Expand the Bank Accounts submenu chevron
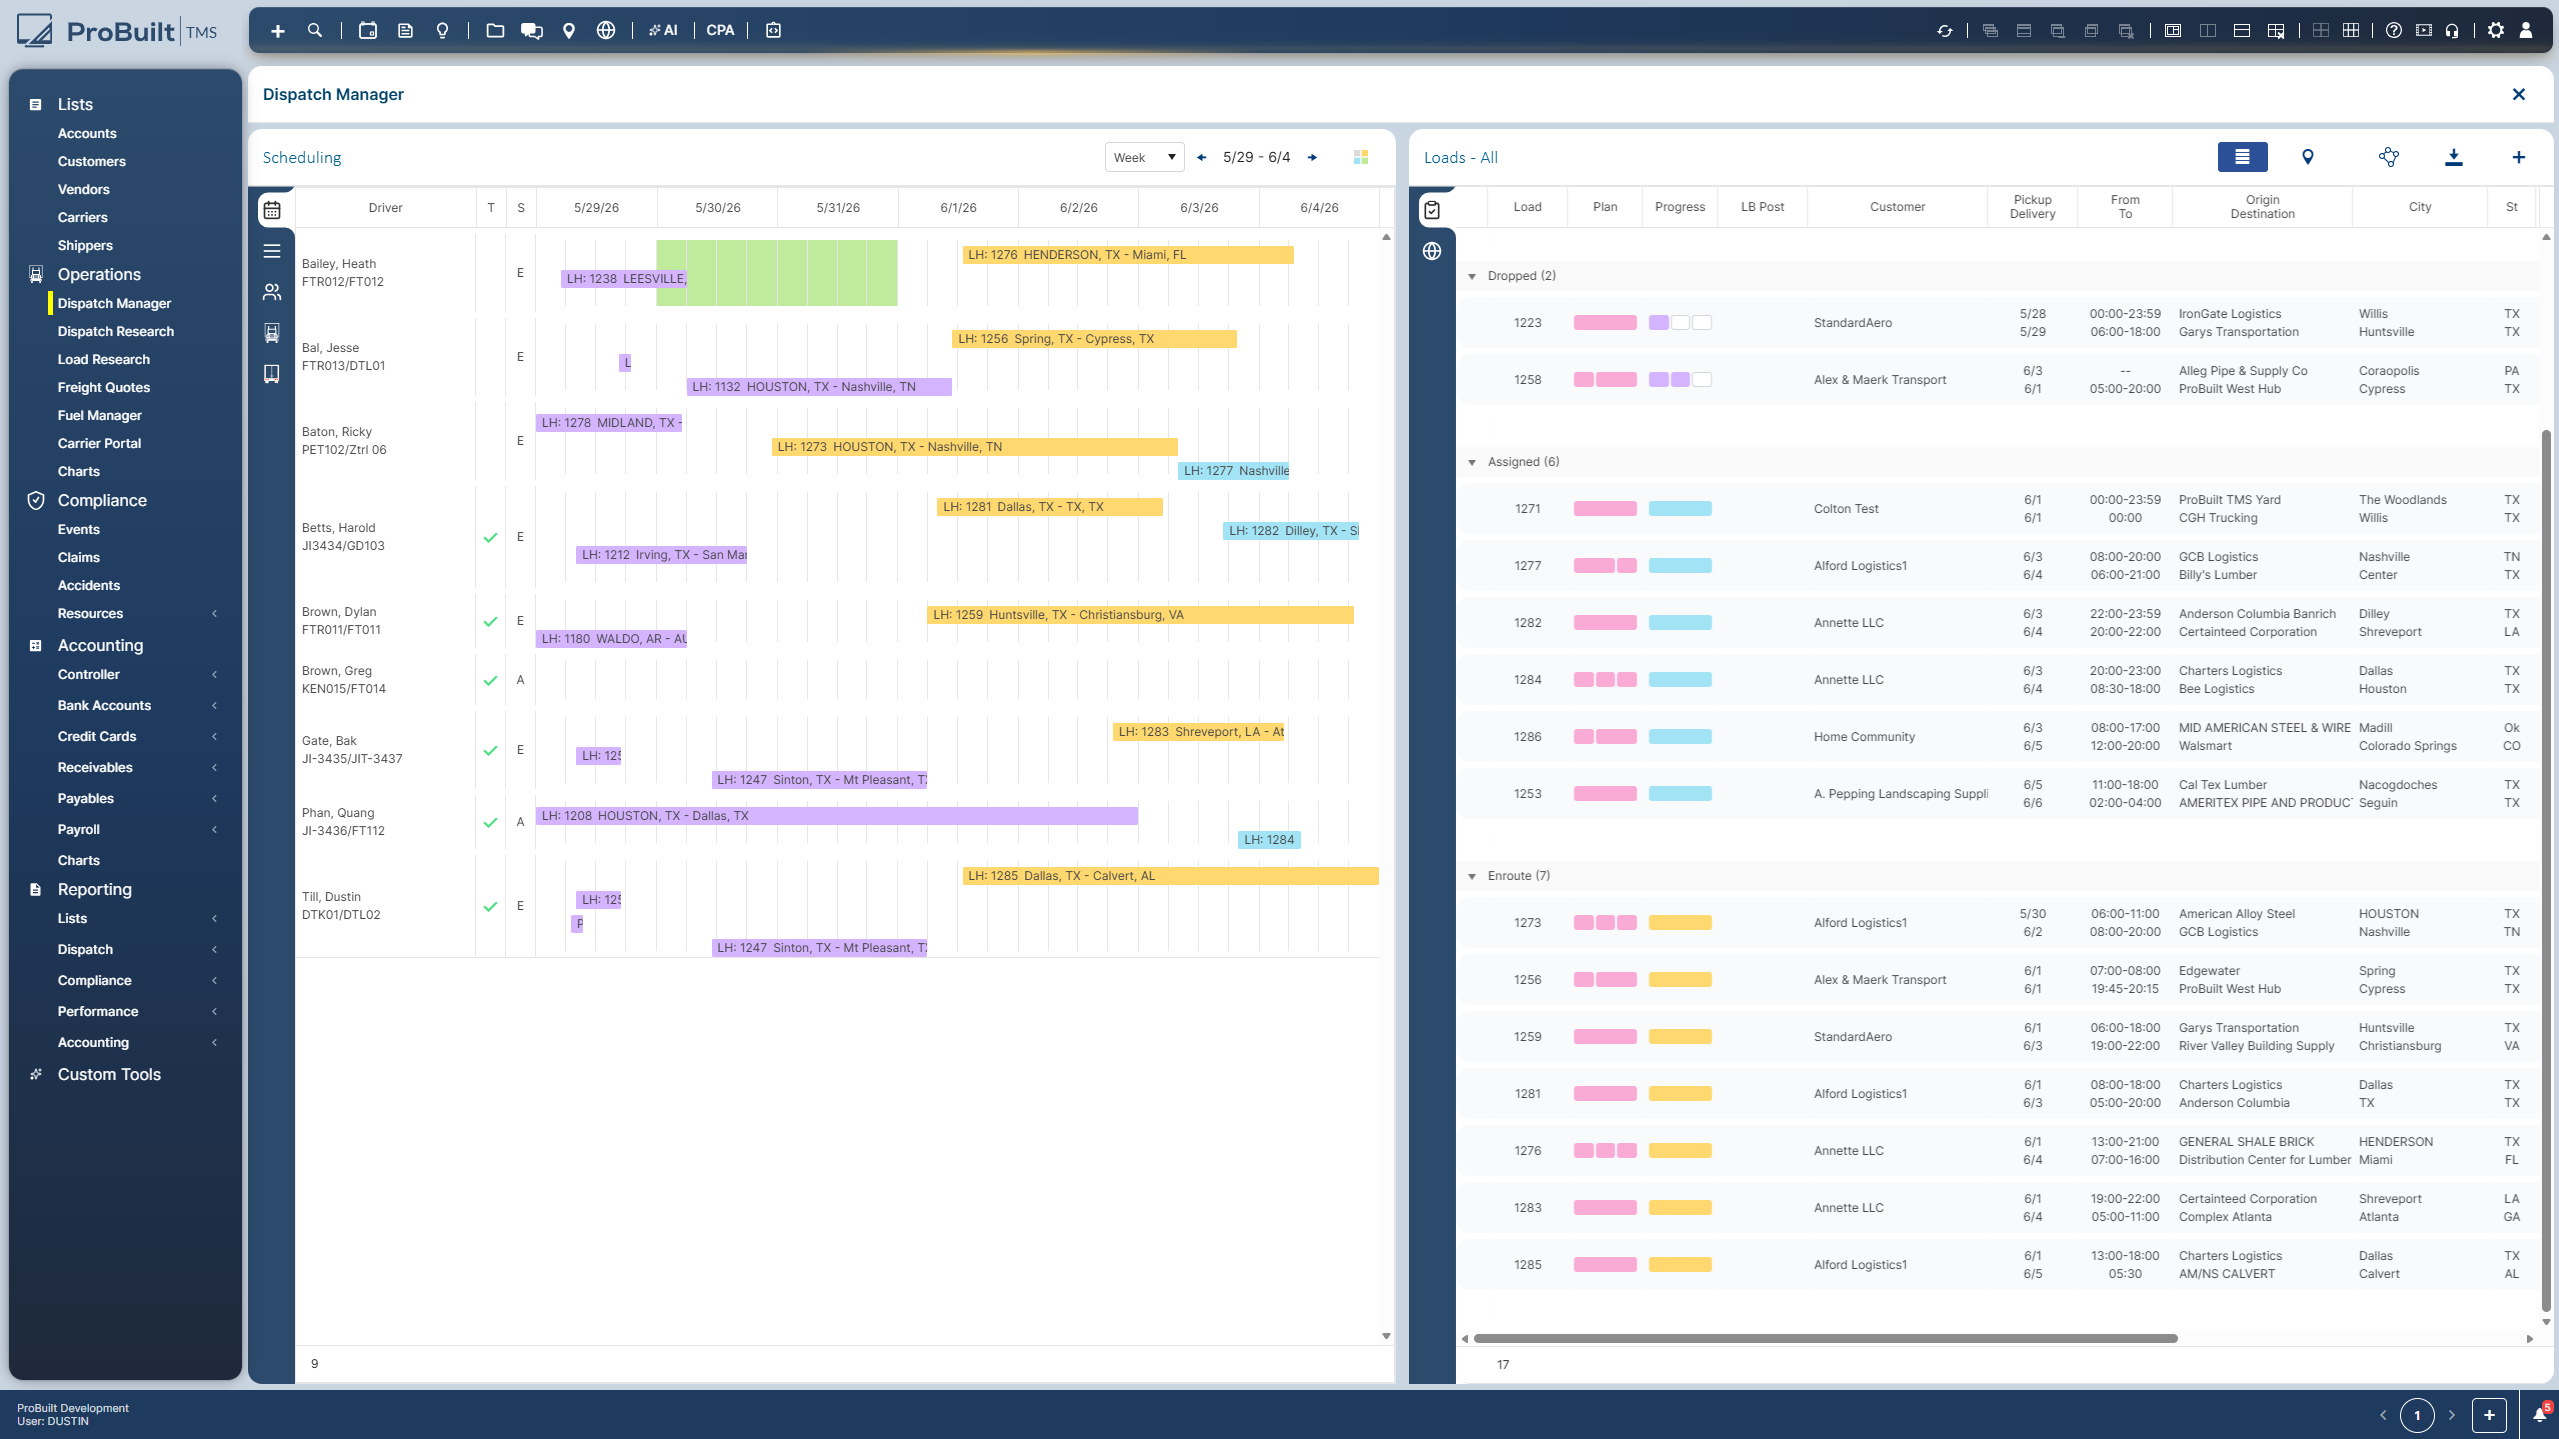Viewport: 2559px width, 1439px height. [214, 706]
